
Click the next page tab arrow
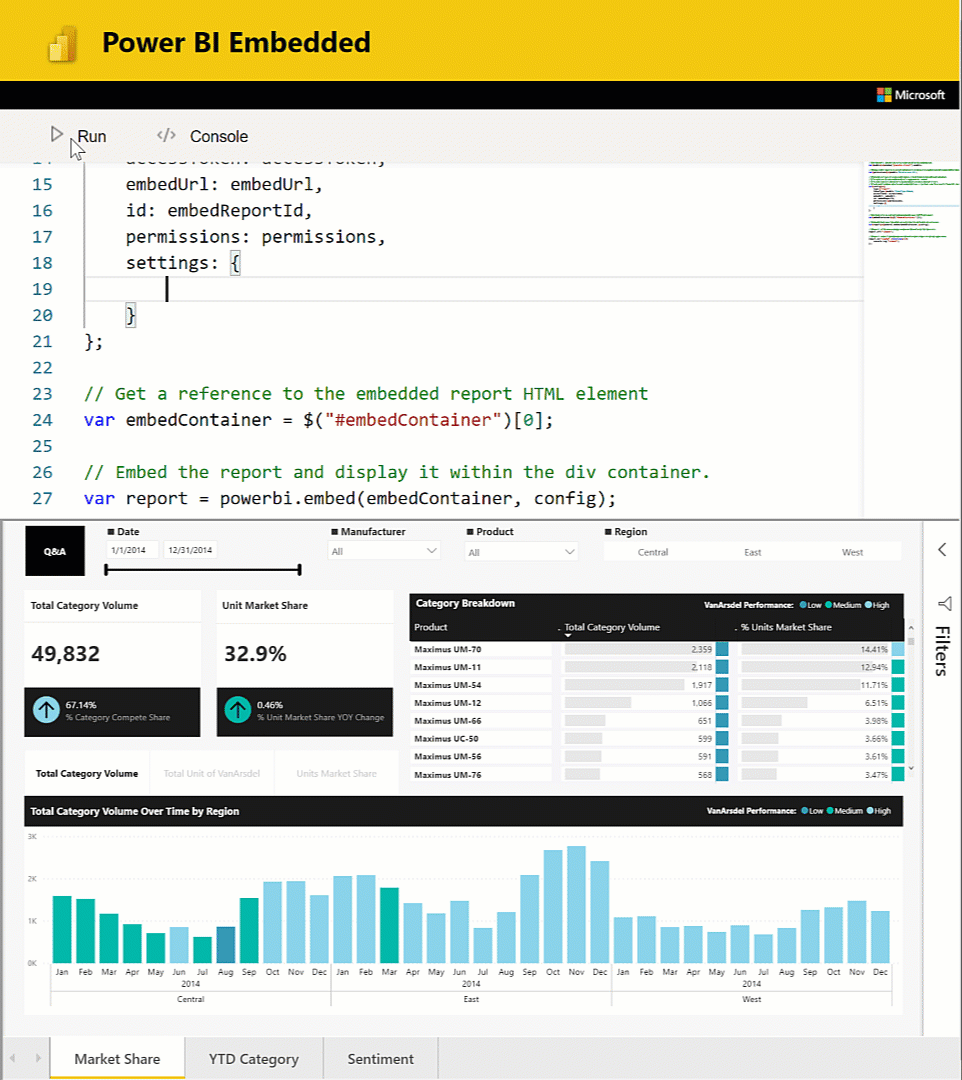(38, 1057)
